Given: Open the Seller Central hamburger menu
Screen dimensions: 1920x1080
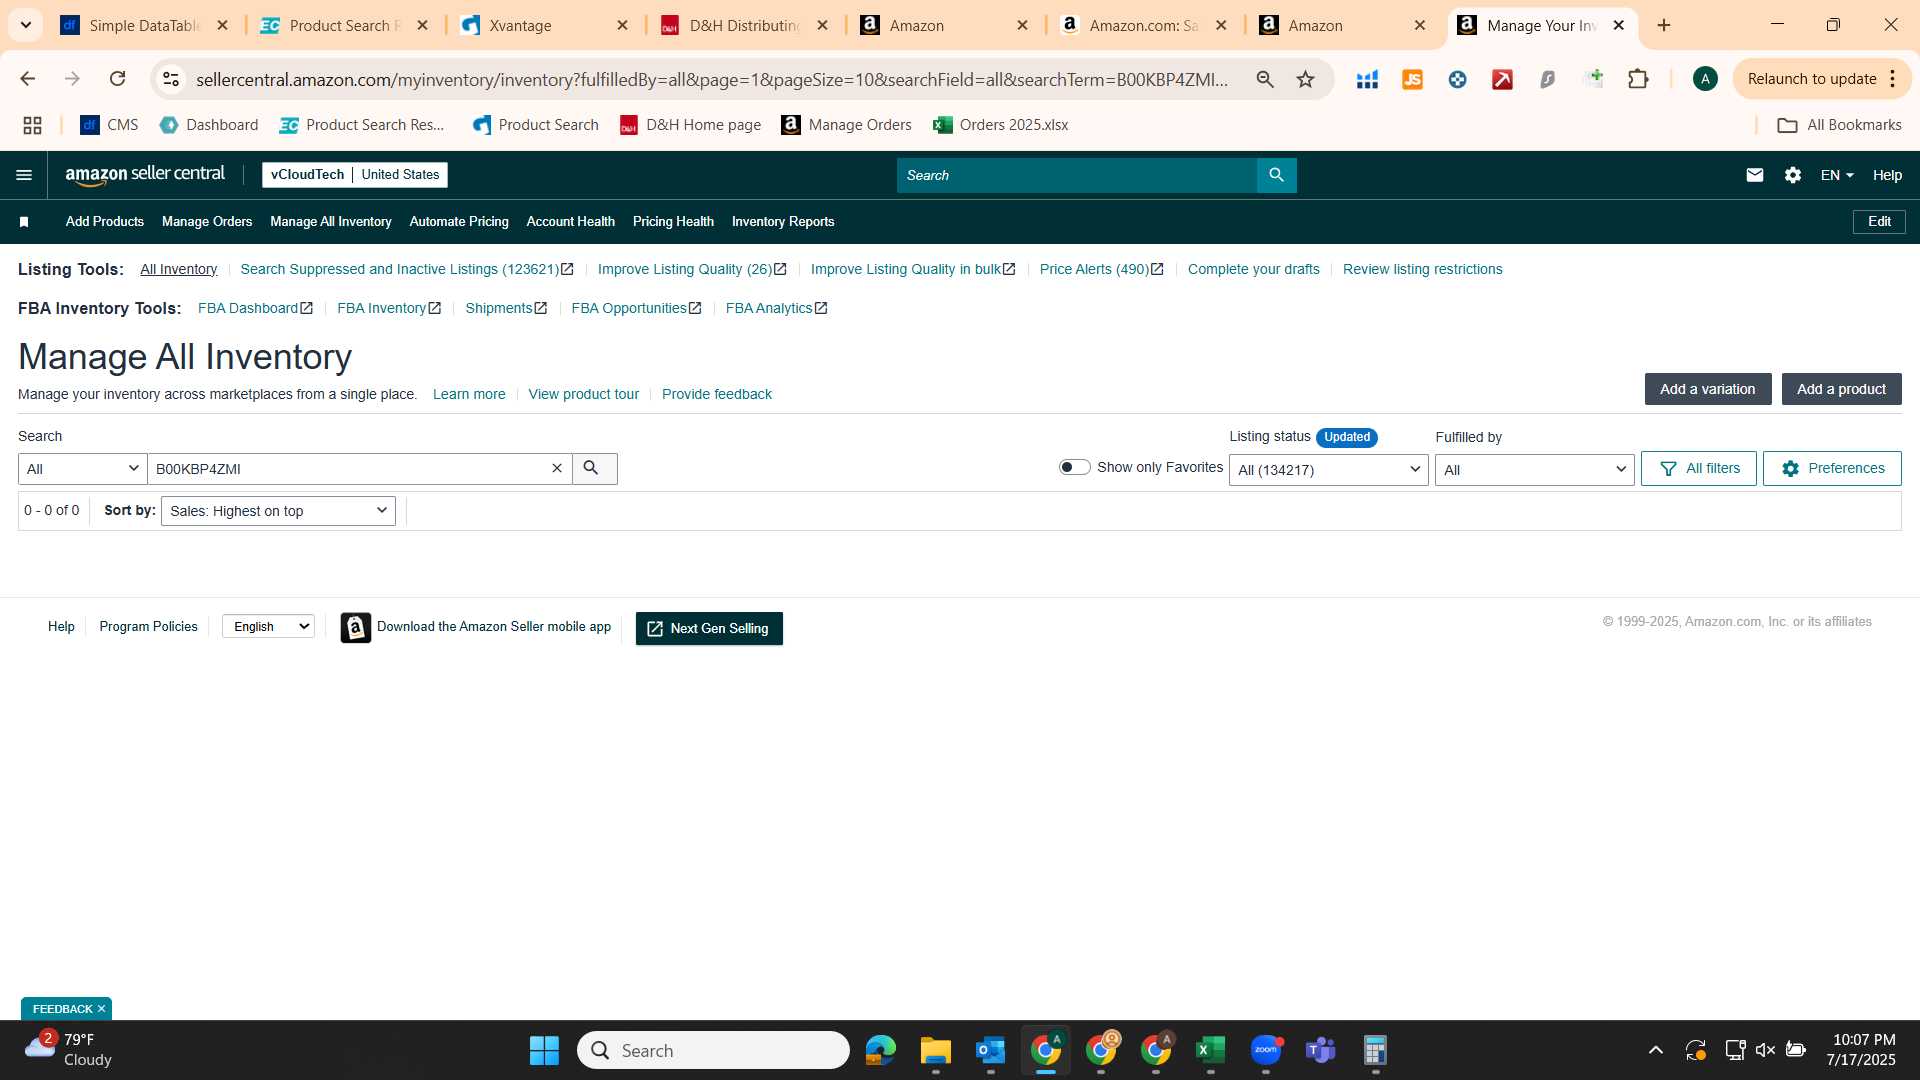Looking at the screenshot, I should 24,175.
